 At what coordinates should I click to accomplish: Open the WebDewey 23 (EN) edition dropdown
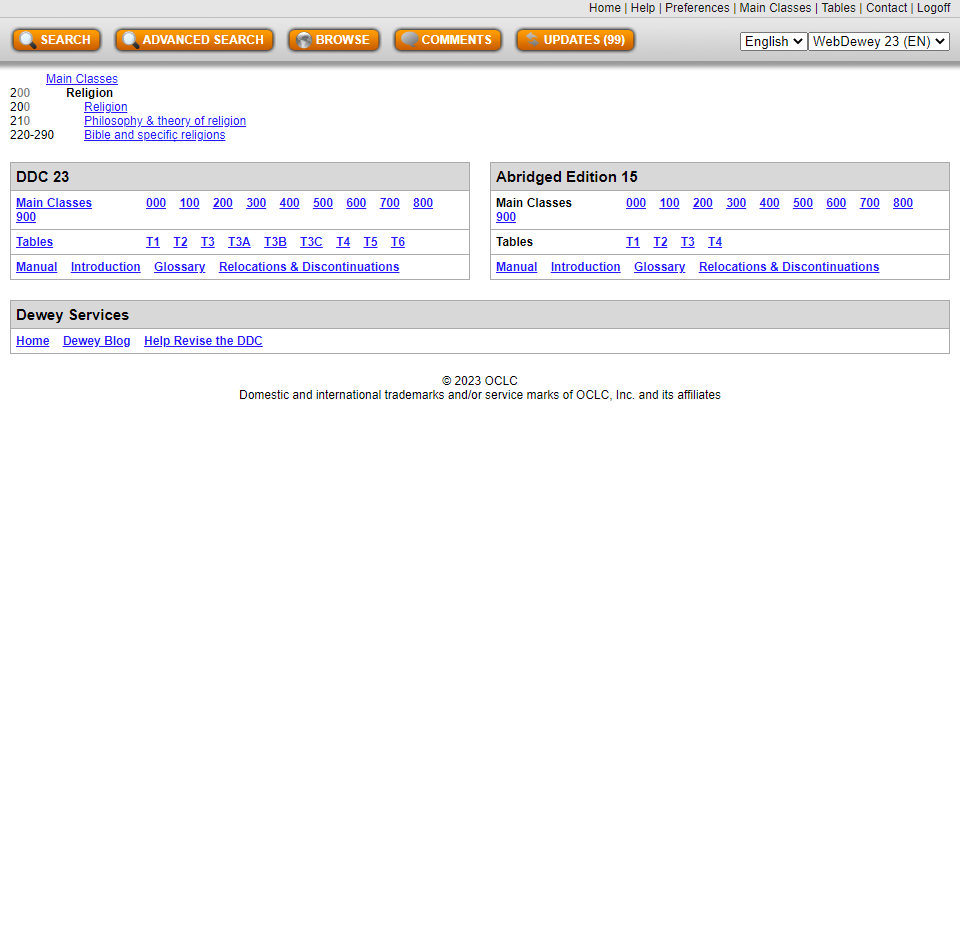878,41
